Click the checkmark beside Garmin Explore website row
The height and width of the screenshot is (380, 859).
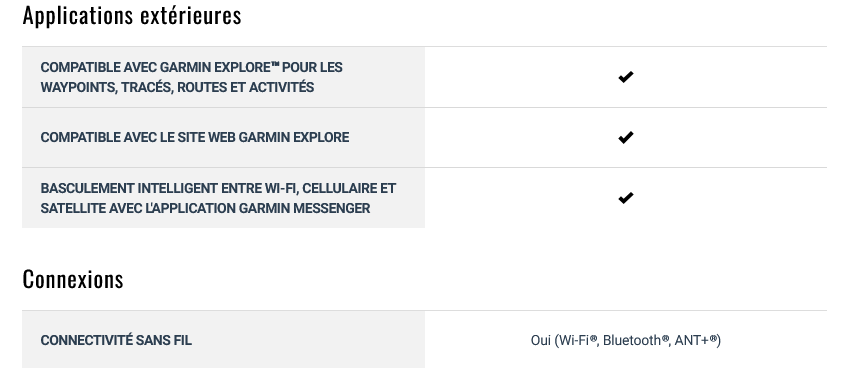pyautogui.click(x=625, y=137)
